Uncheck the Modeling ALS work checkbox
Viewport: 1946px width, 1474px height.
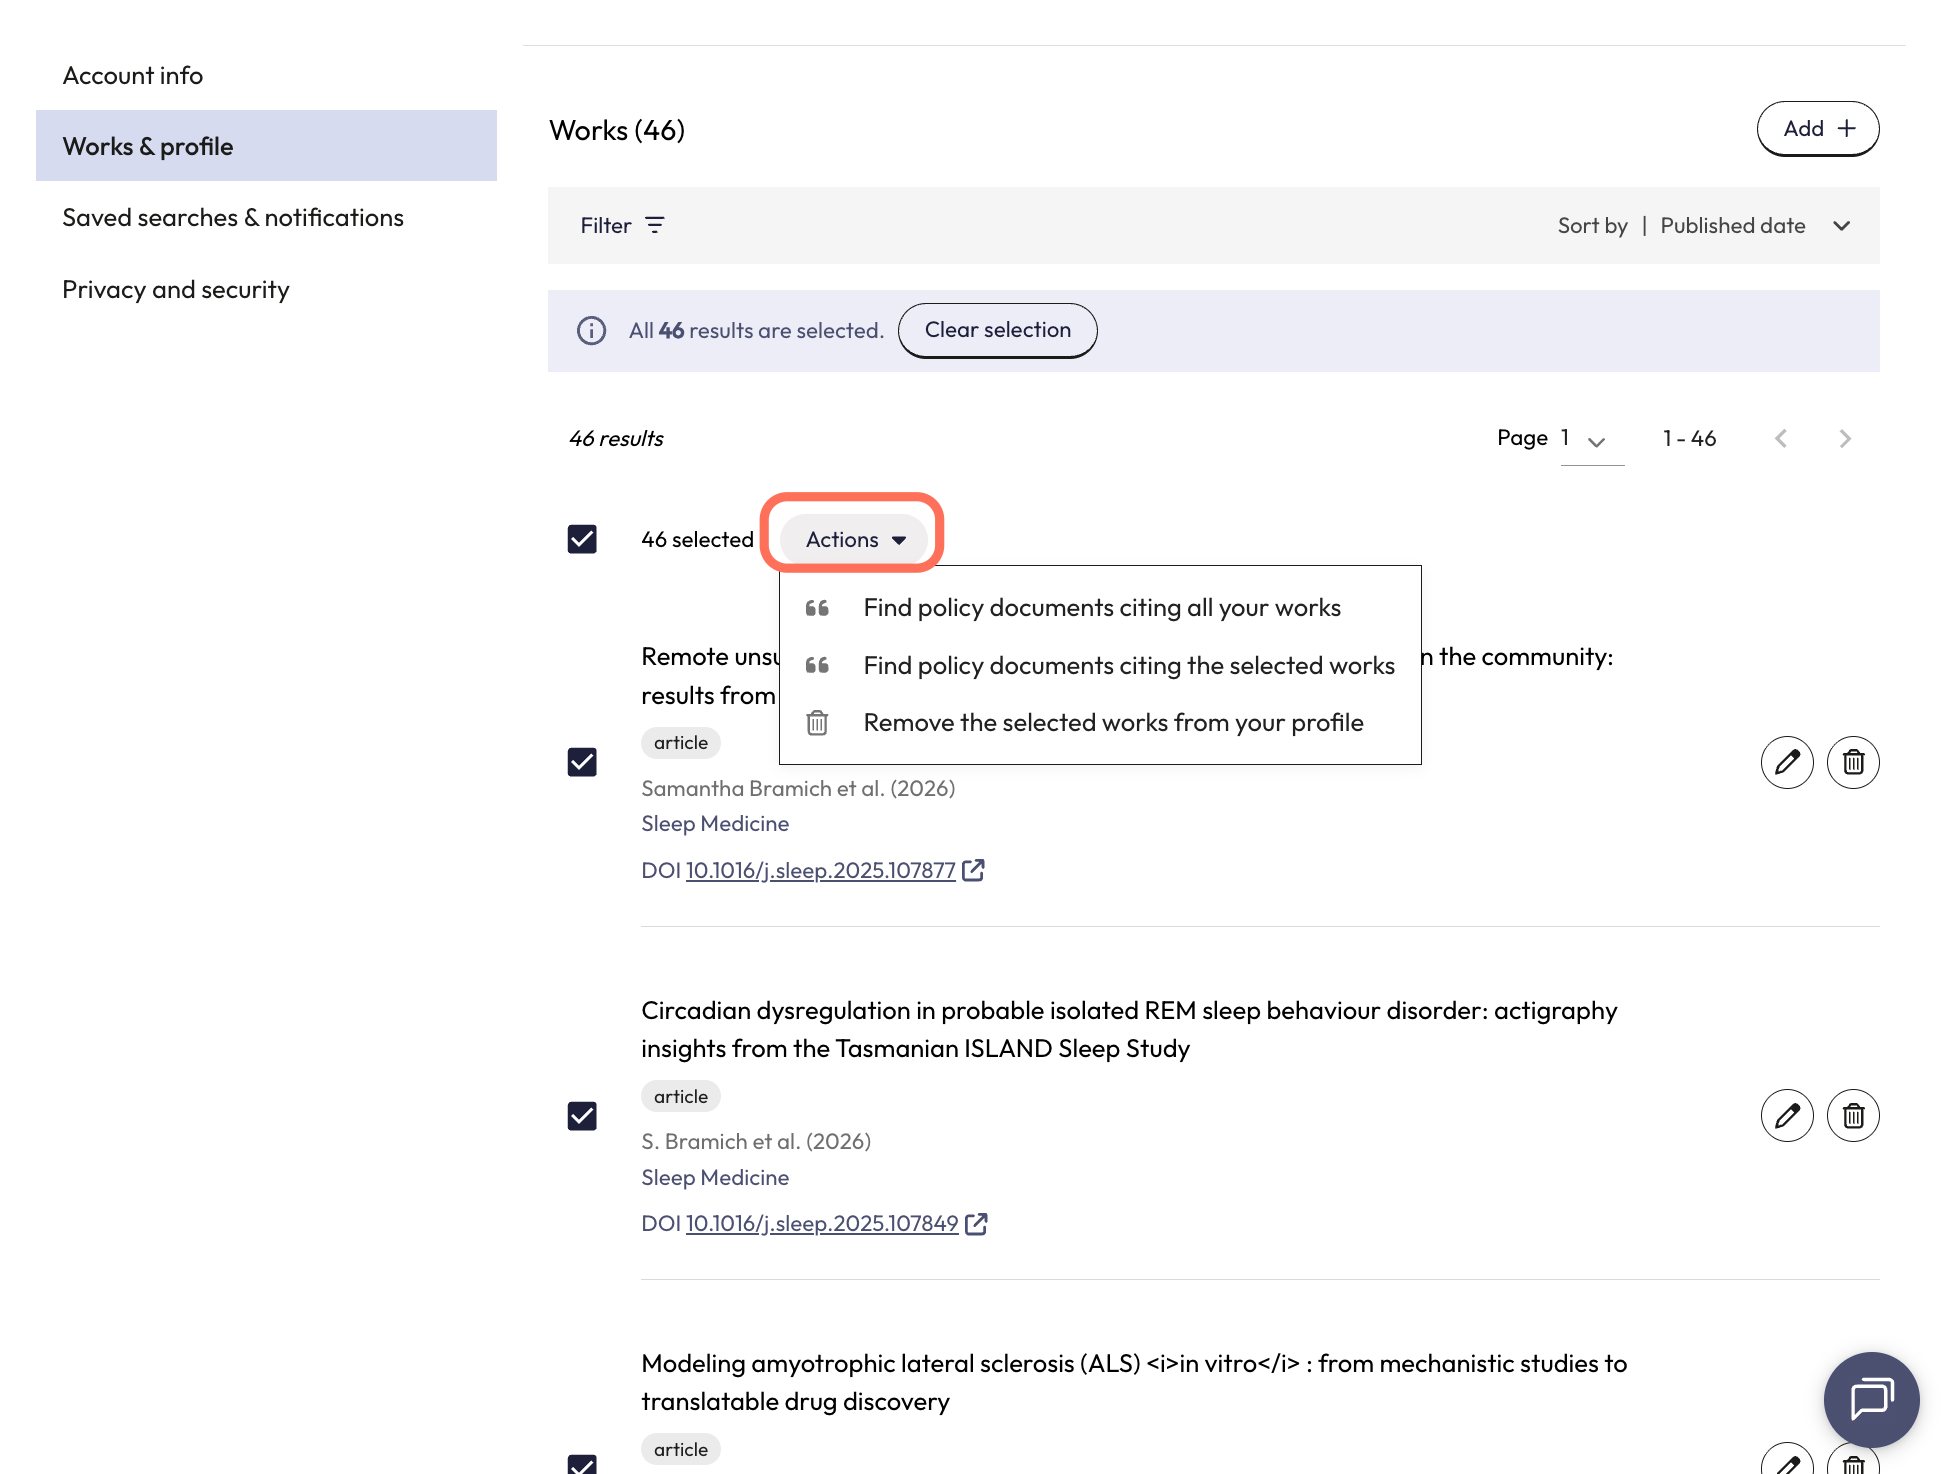[582, 1464]
